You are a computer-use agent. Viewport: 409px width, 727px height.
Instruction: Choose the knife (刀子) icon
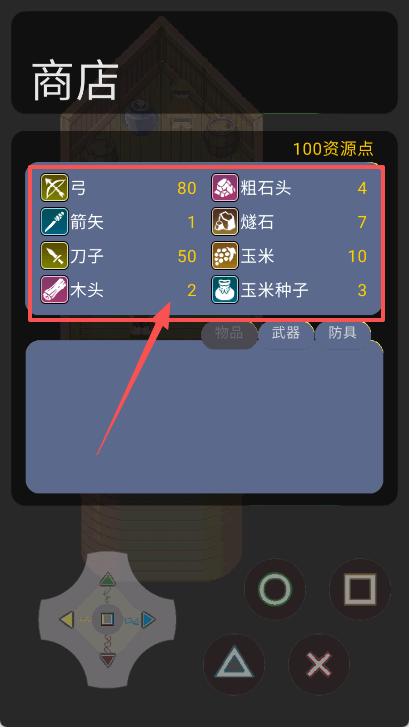(x=54, y=256)
